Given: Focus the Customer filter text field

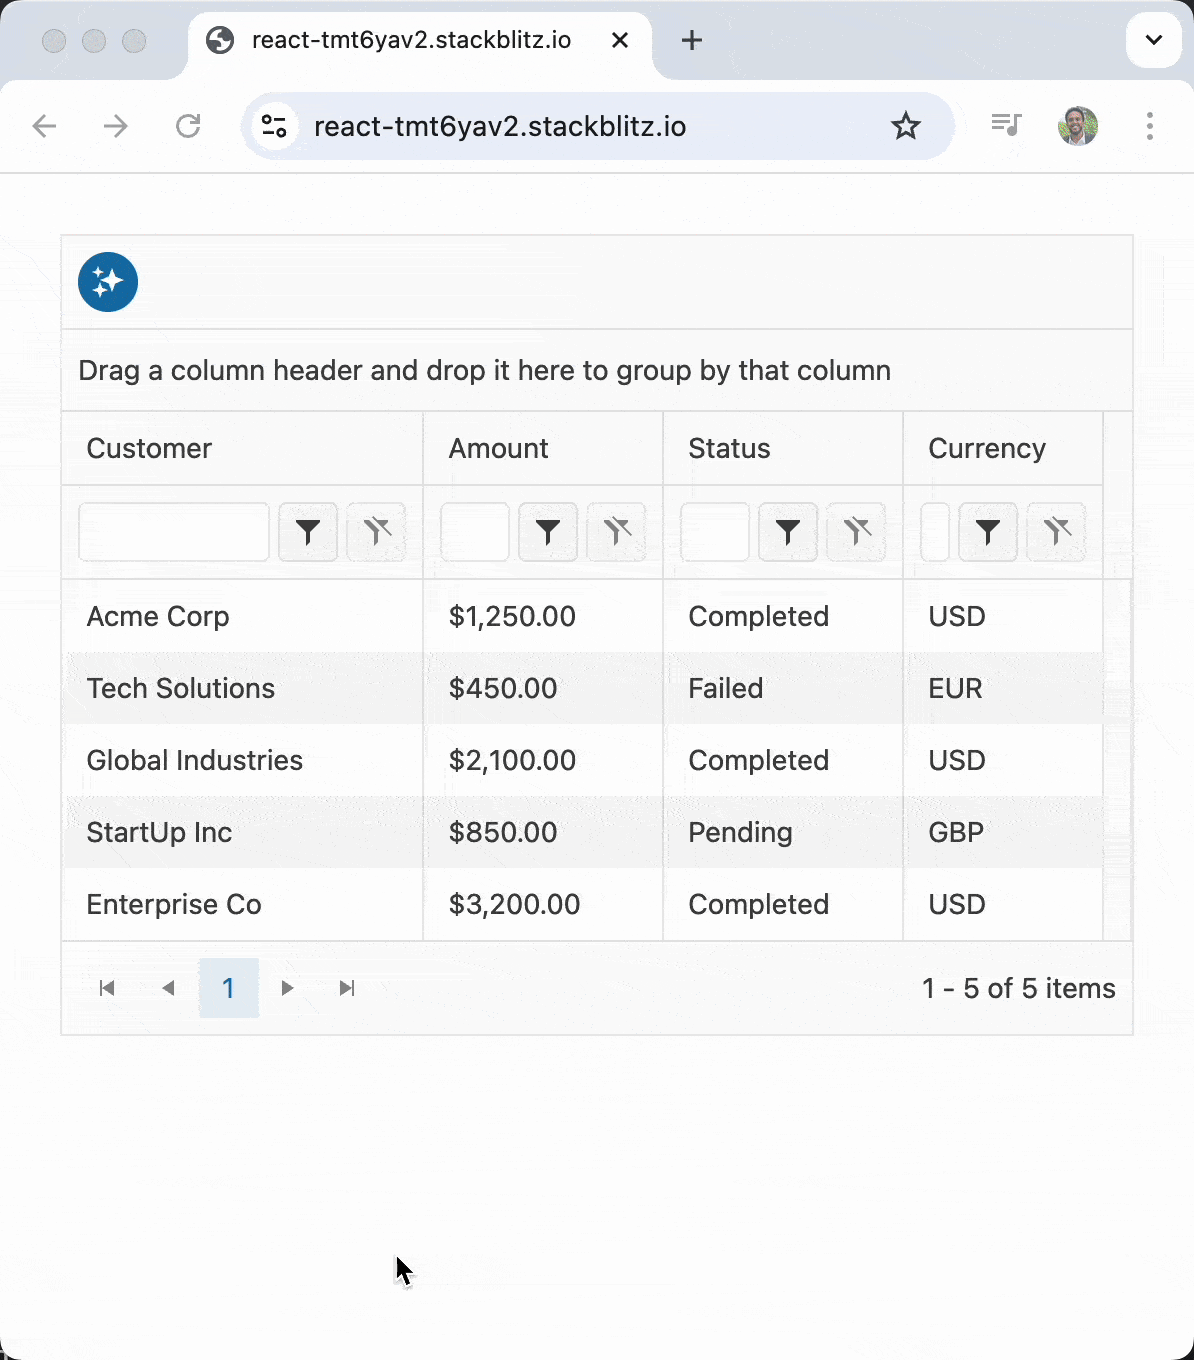Looking at the screenshot, I should [x=174, y=532].
